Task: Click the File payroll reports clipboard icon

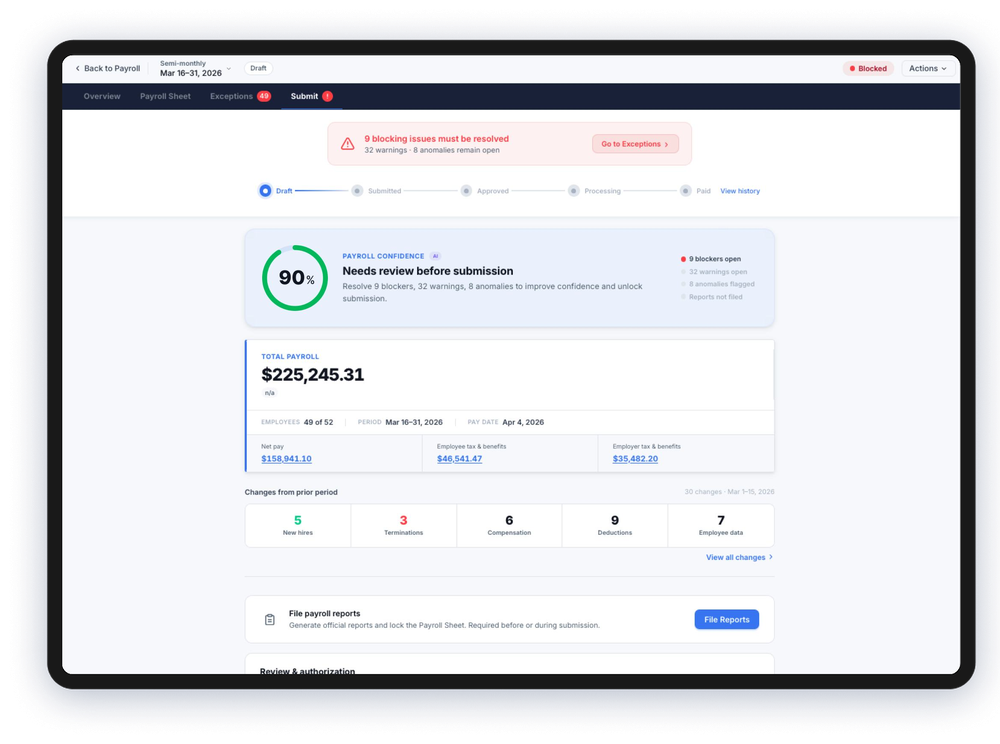Action: pos(270,620)
